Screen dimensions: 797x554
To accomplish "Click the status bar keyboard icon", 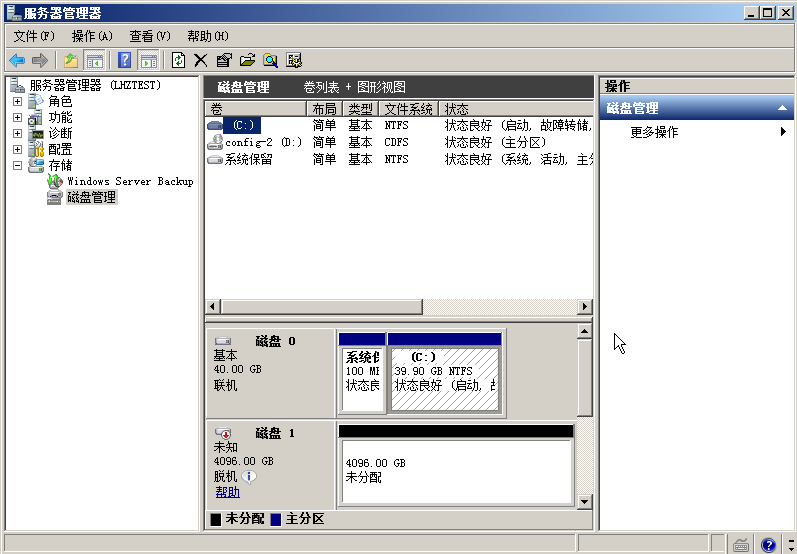I will [741, 544].
